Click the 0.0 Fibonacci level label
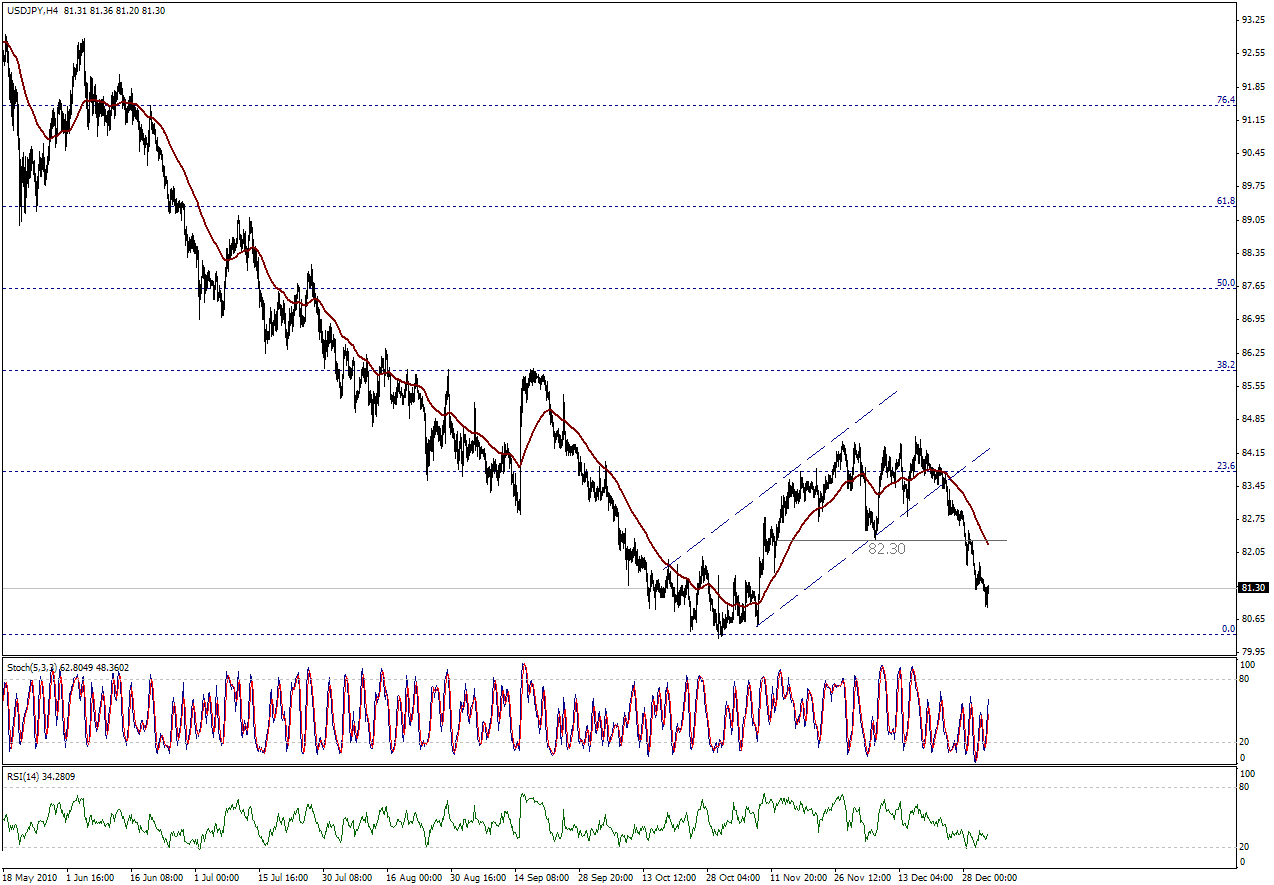 pyautogui.click(x=1228, y=629)
